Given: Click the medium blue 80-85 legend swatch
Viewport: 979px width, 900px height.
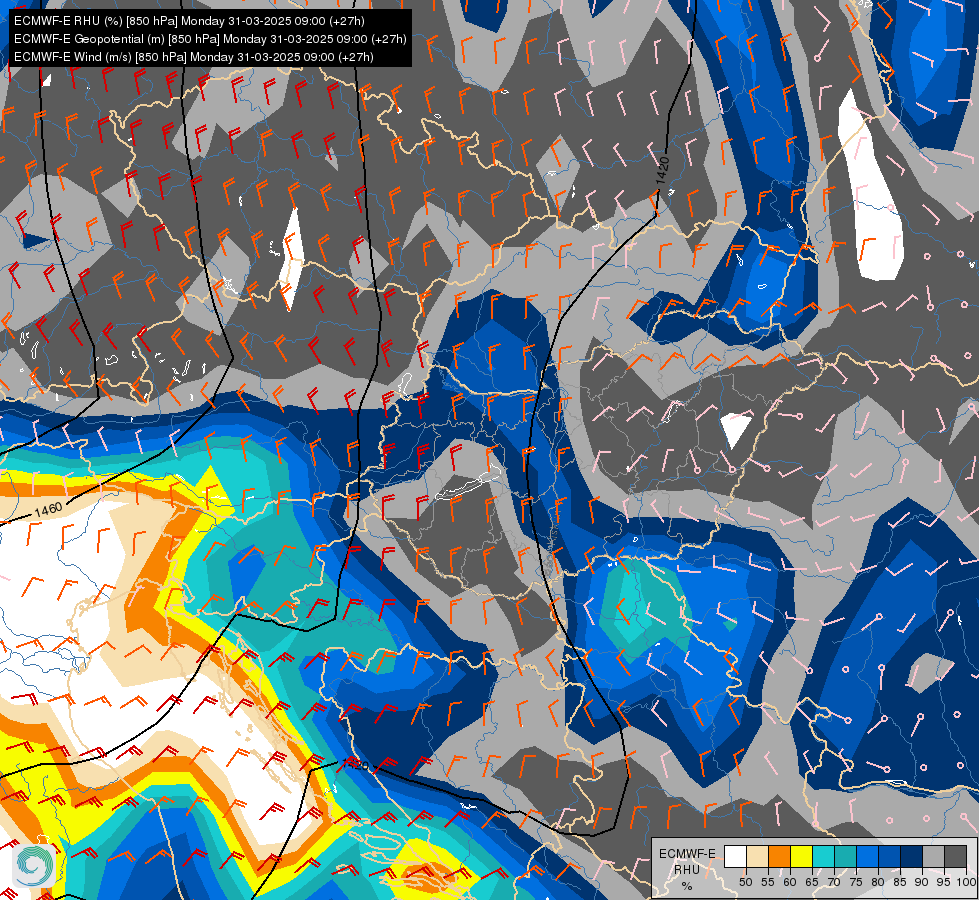Looking at the screenshot, I should pos(890,856).
